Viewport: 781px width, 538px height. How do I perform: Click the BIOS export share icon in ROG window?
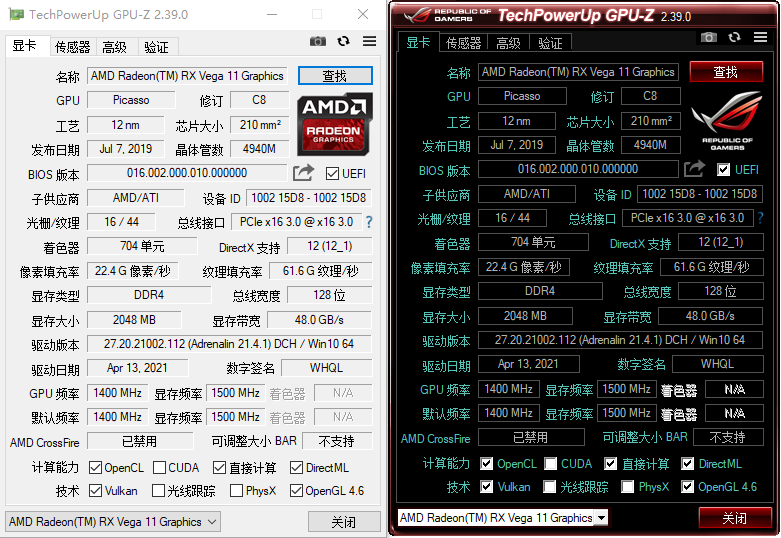point(694,169)
